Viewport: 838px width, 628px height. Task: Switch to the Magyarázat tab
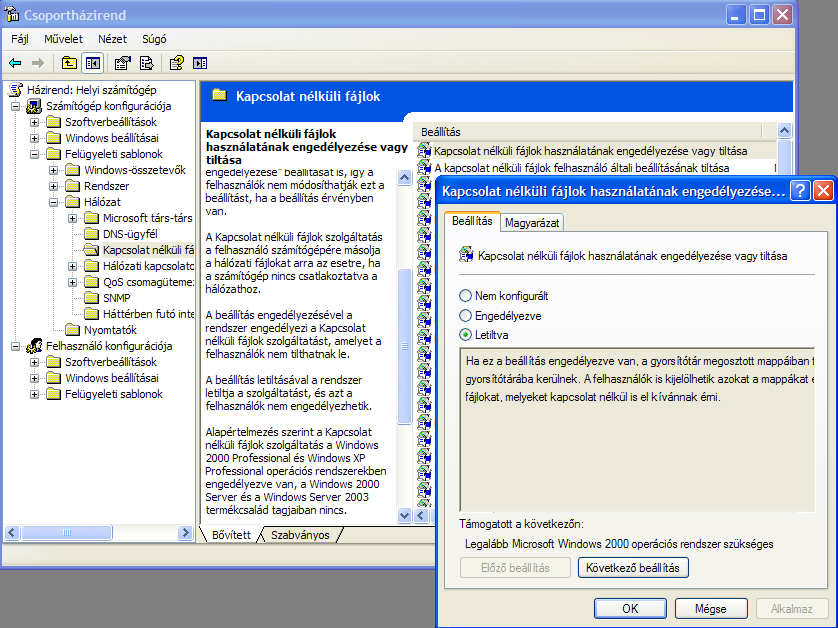(x=532, y=222)
